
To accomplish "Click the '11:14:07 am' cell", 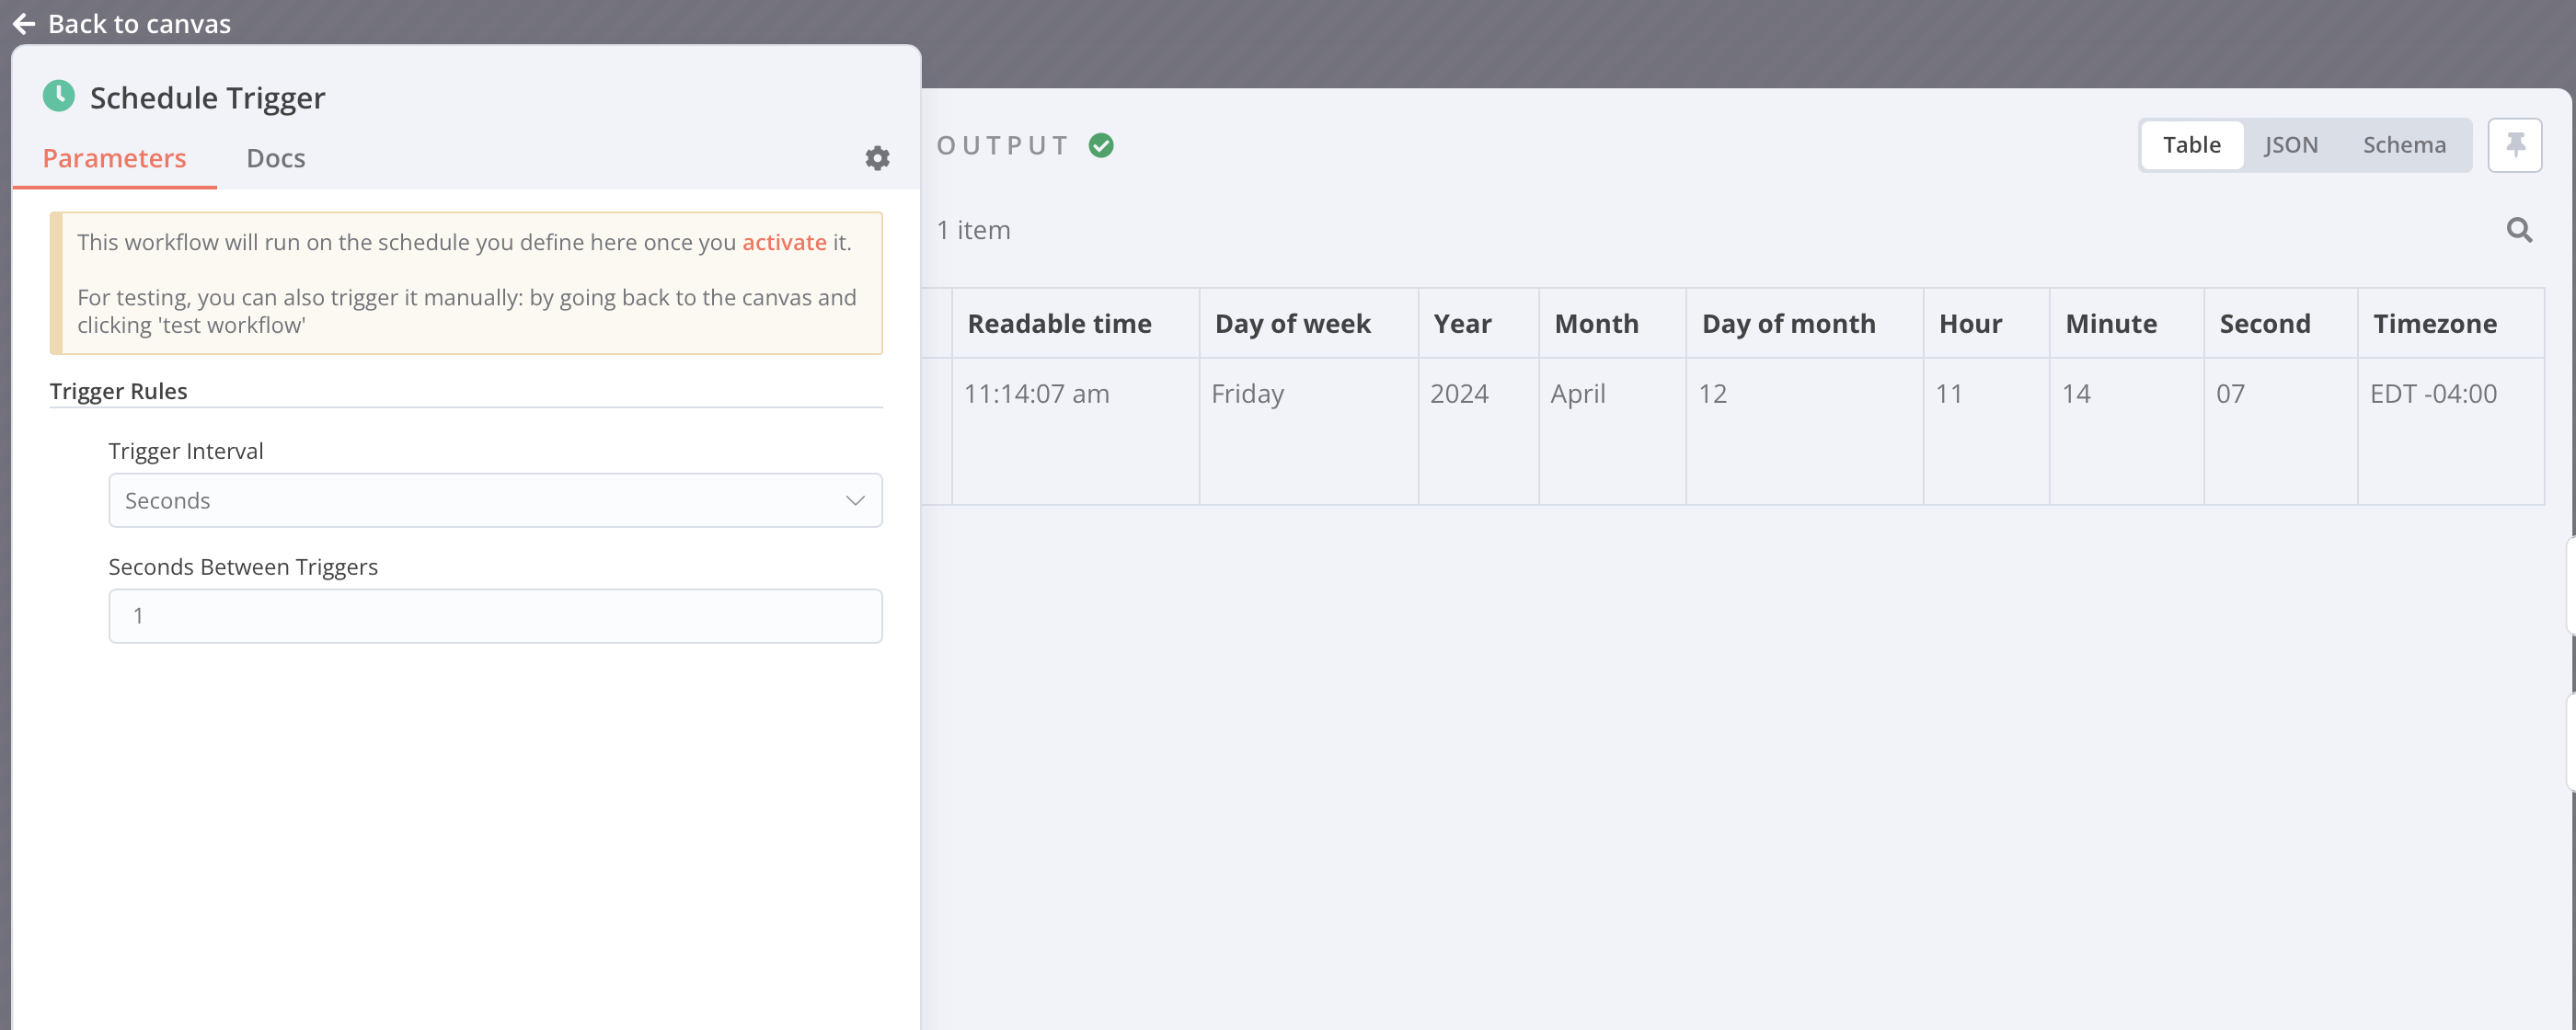I will click(1075, 431).
